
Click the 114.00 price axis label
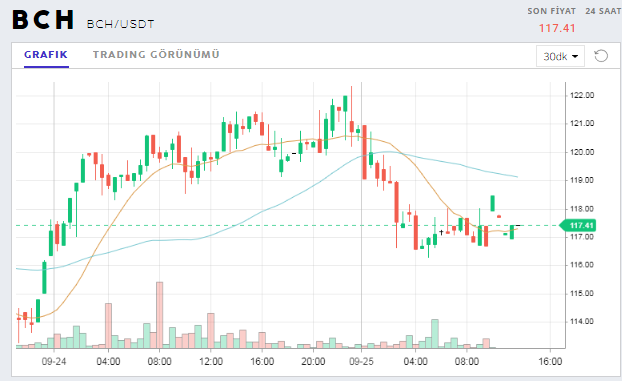[x=582, y=321]
